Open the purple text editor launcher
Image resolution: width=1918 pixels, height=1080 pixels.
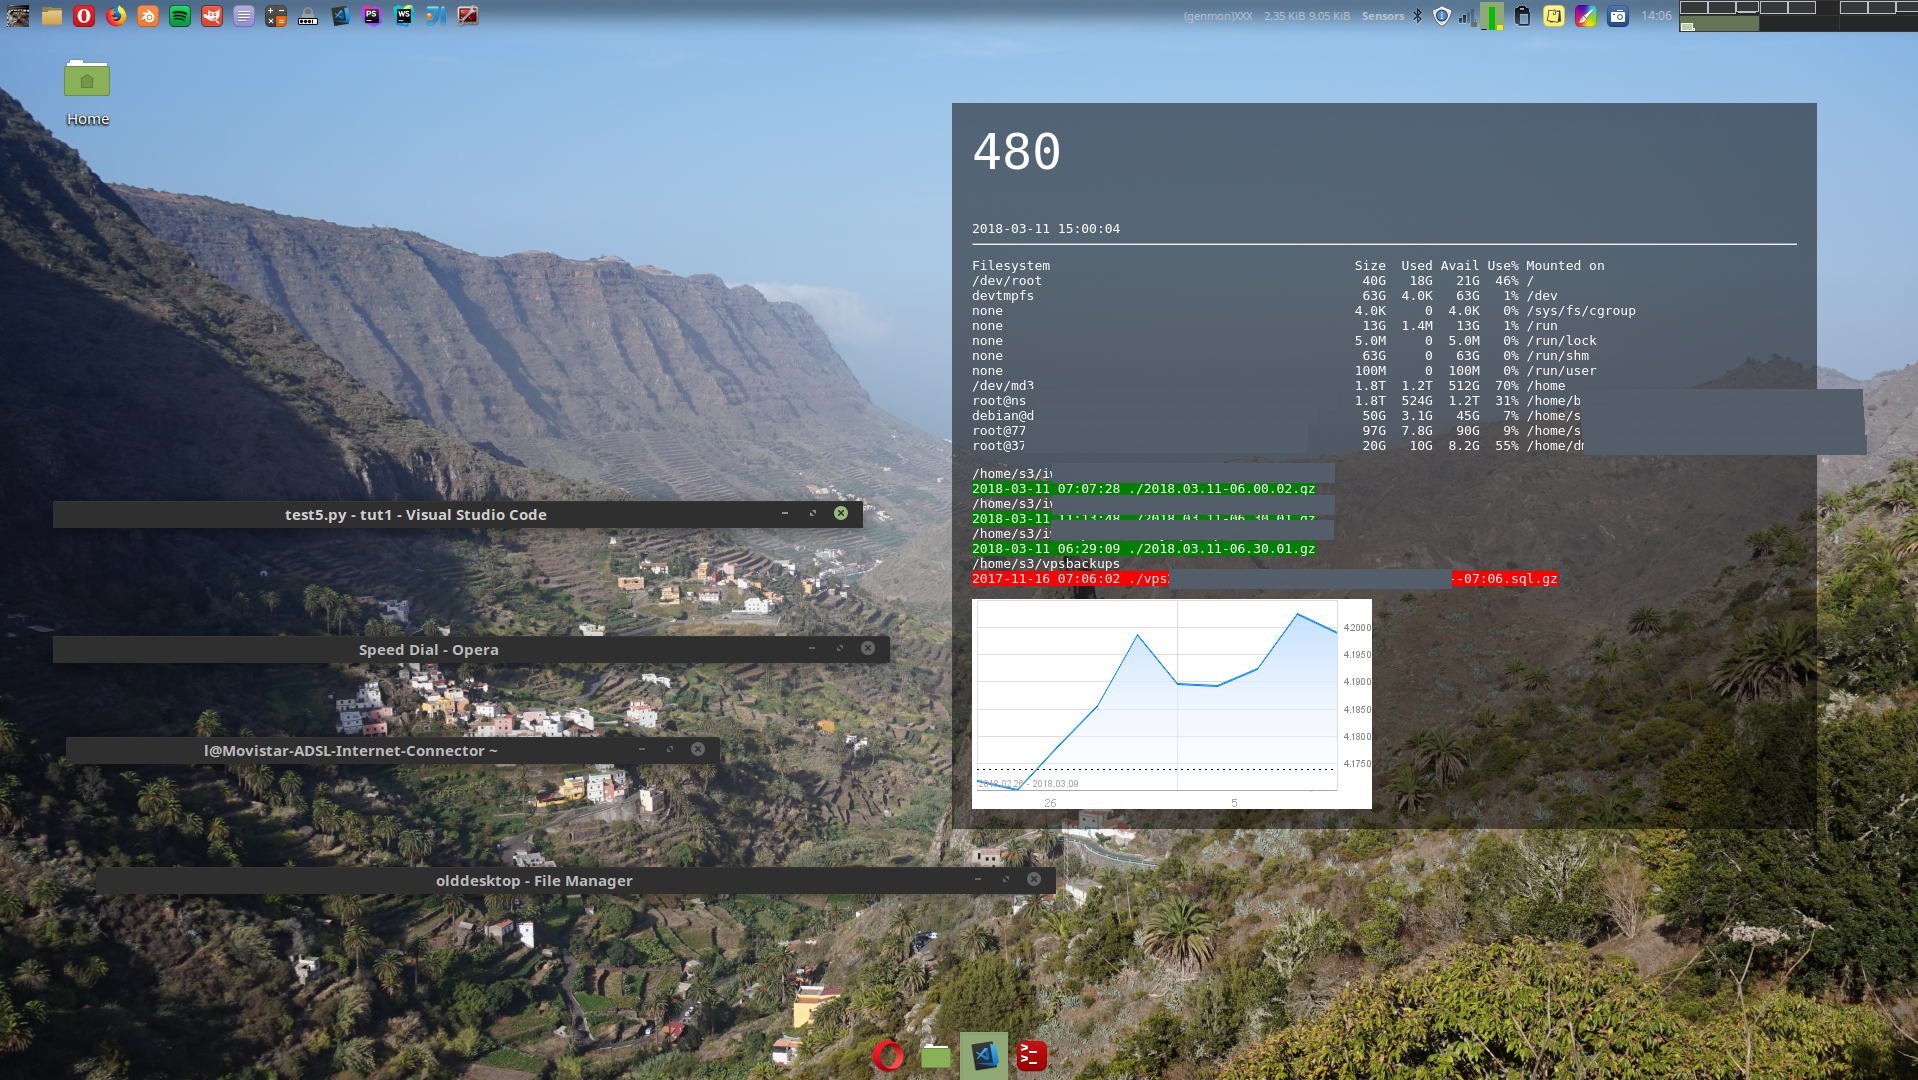click(x=244, y=16)
